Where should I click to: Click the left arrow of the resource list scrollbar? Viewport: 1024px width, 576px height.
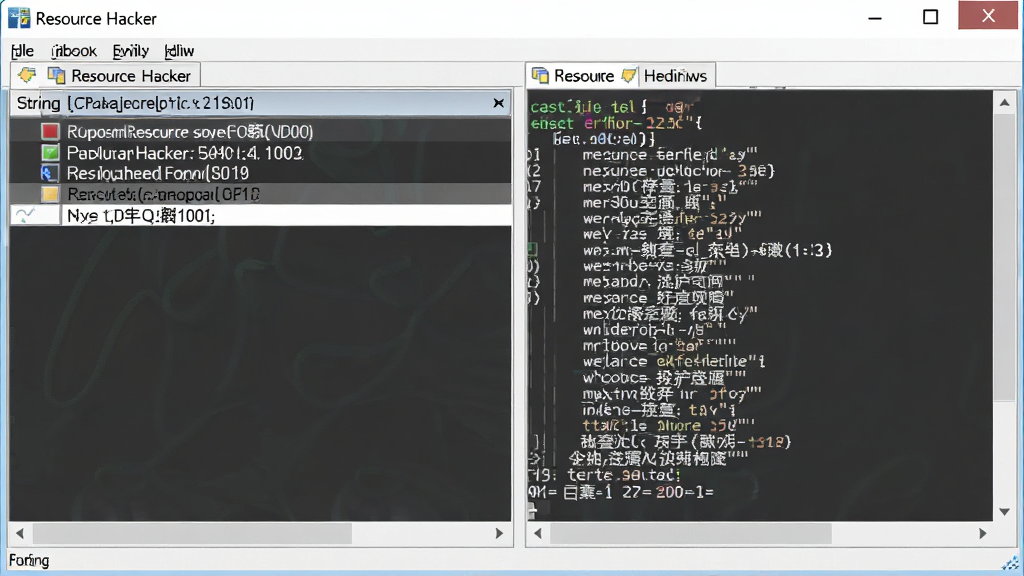pos(20,534)
